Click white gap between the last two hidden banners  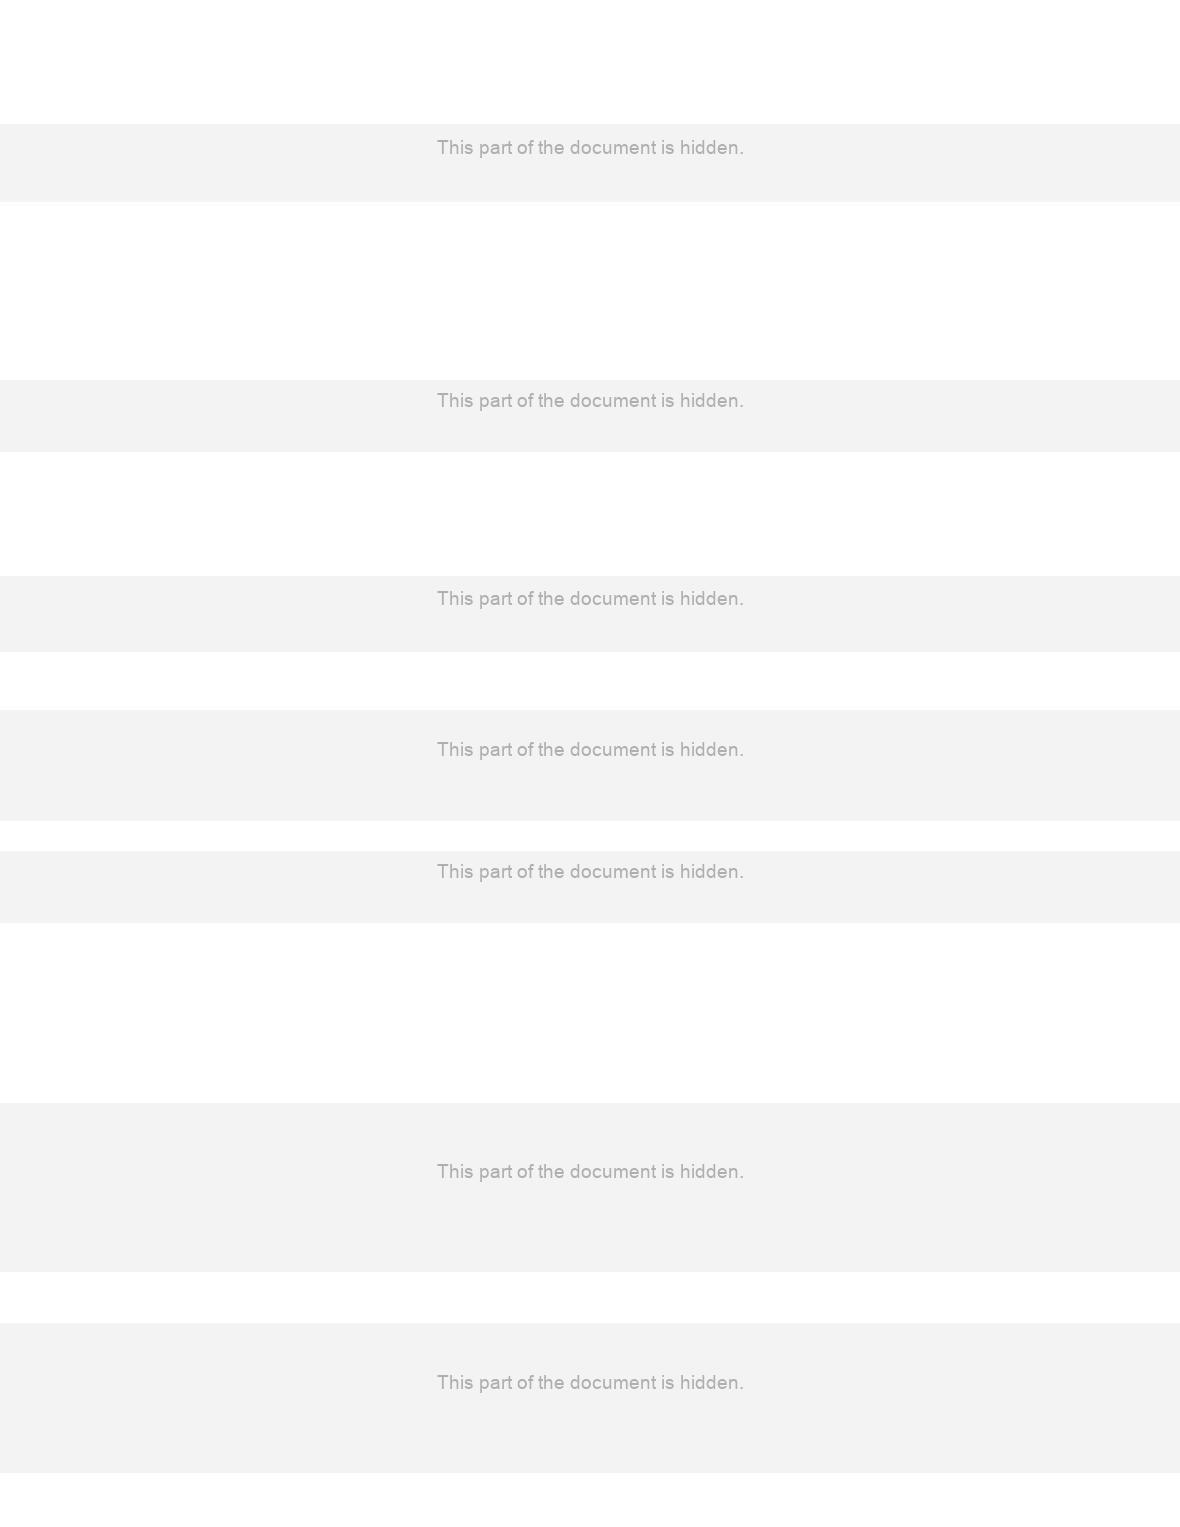[590, 1298]
